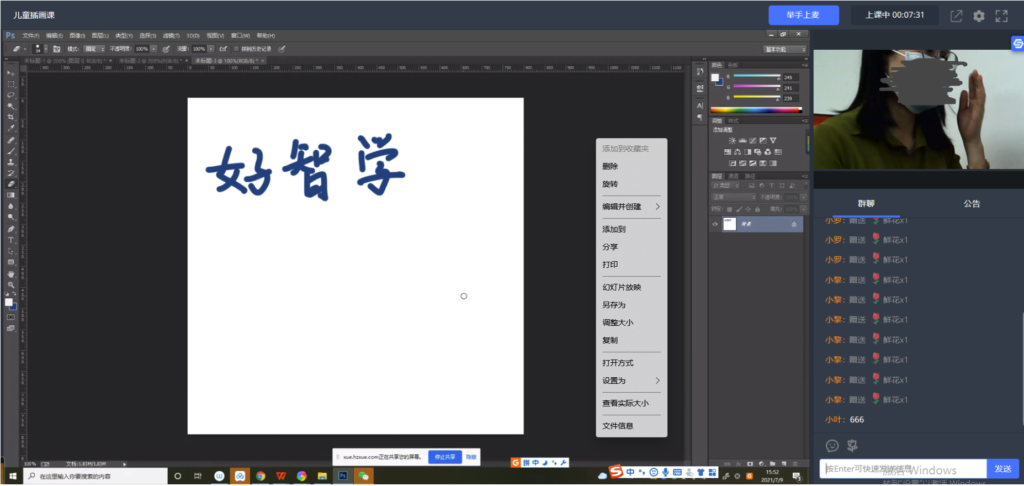
Task: Select the Eraser tool in the toolbox
Action: (11, 184)
